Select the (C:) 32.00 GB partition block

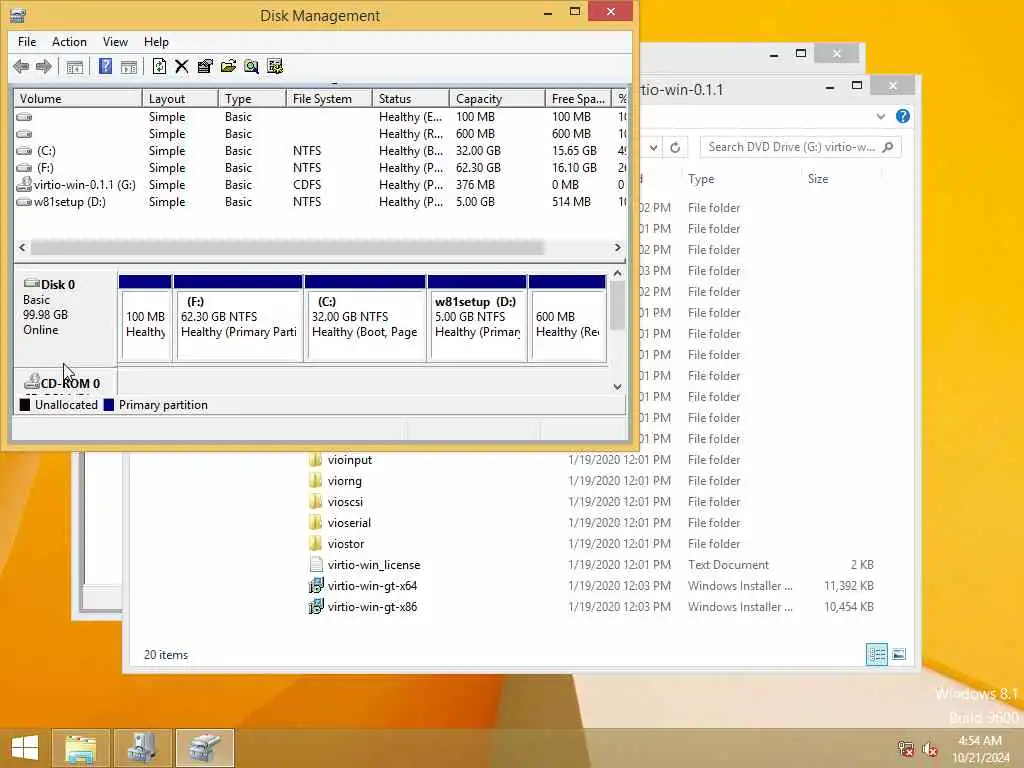click(x=365, y=319)
